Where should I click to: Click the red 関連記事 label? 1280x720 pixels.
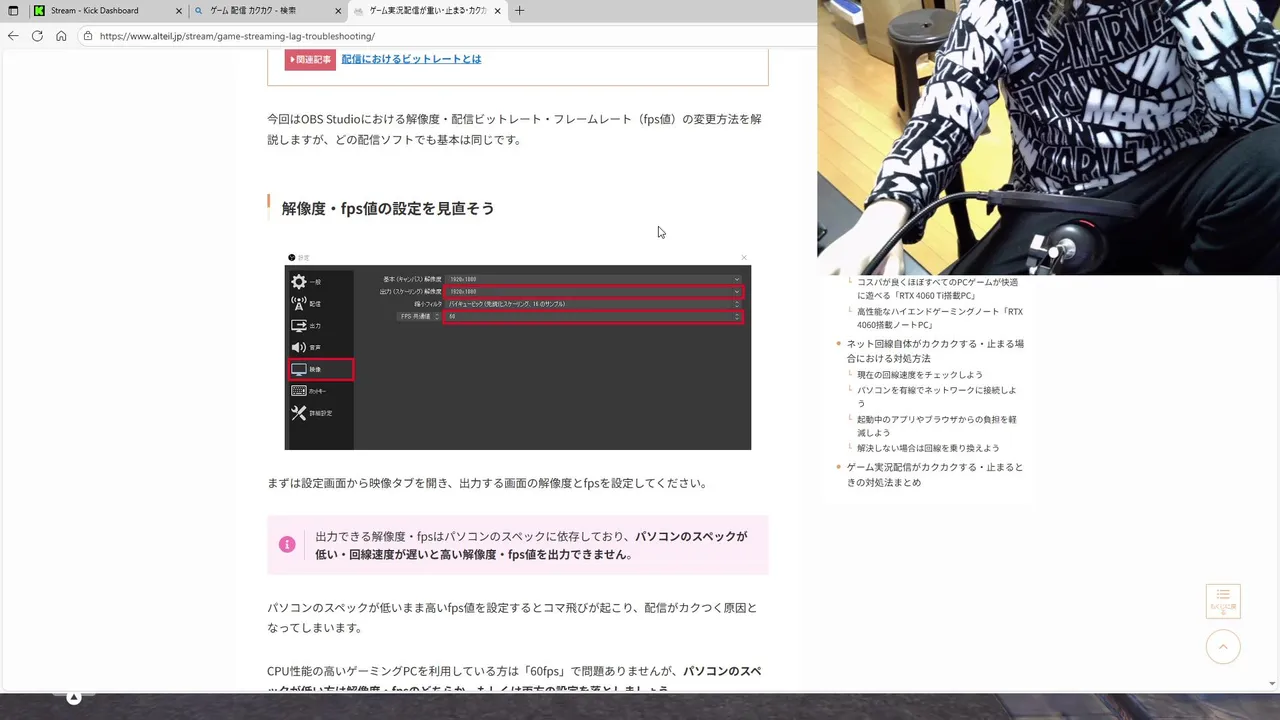(310, 60)
